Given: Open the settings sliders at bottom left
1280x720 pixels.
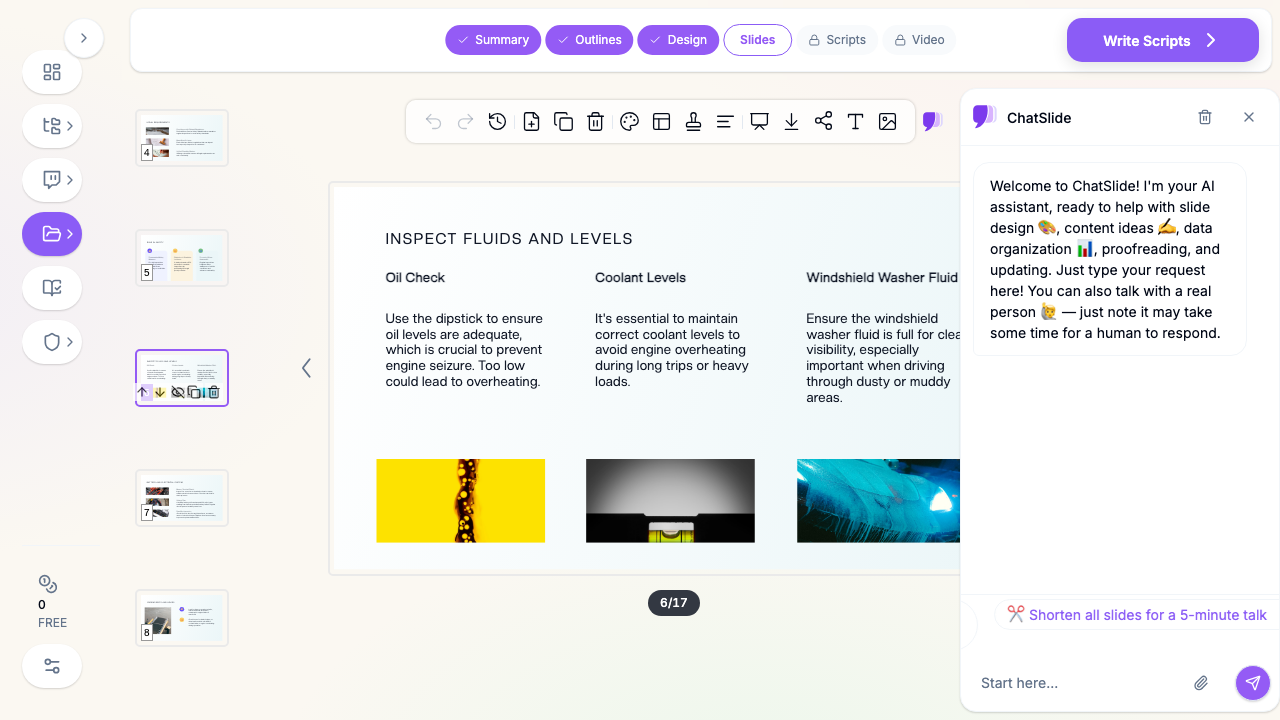Looking at the screenshot, I should [x=52, y=666].
